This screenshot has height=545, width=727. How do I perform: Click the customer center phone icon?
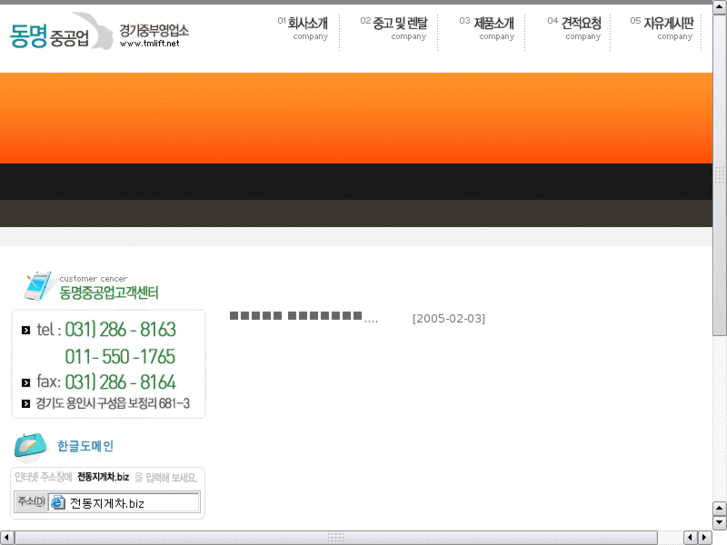[x=38, y=286]
